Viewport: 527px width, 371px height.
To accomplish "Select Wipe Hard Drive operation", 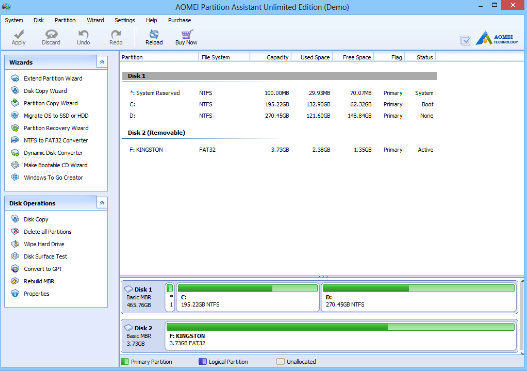I will [44, 244].
